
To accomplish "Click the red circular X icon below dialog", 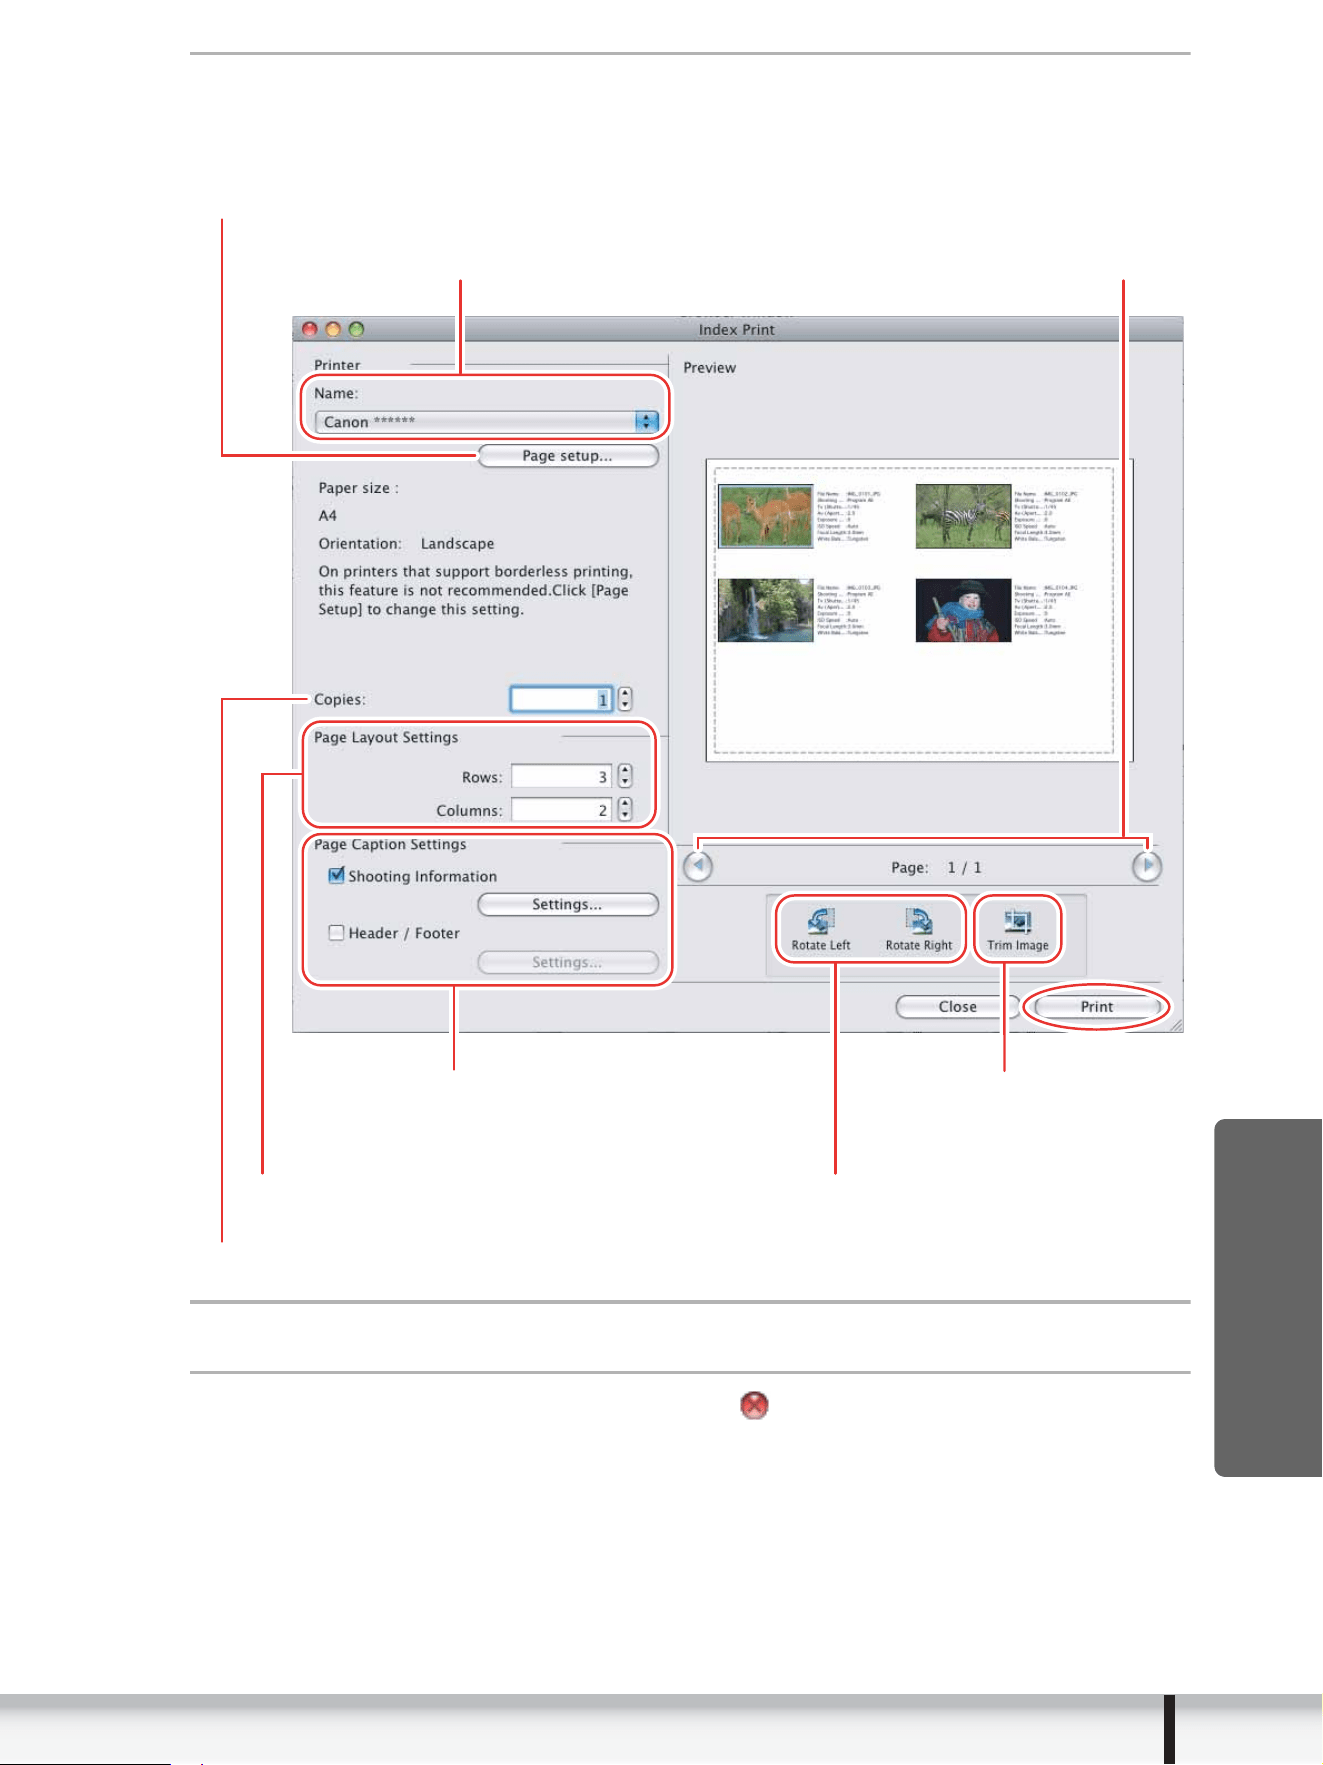I will tap(754, 1405).
